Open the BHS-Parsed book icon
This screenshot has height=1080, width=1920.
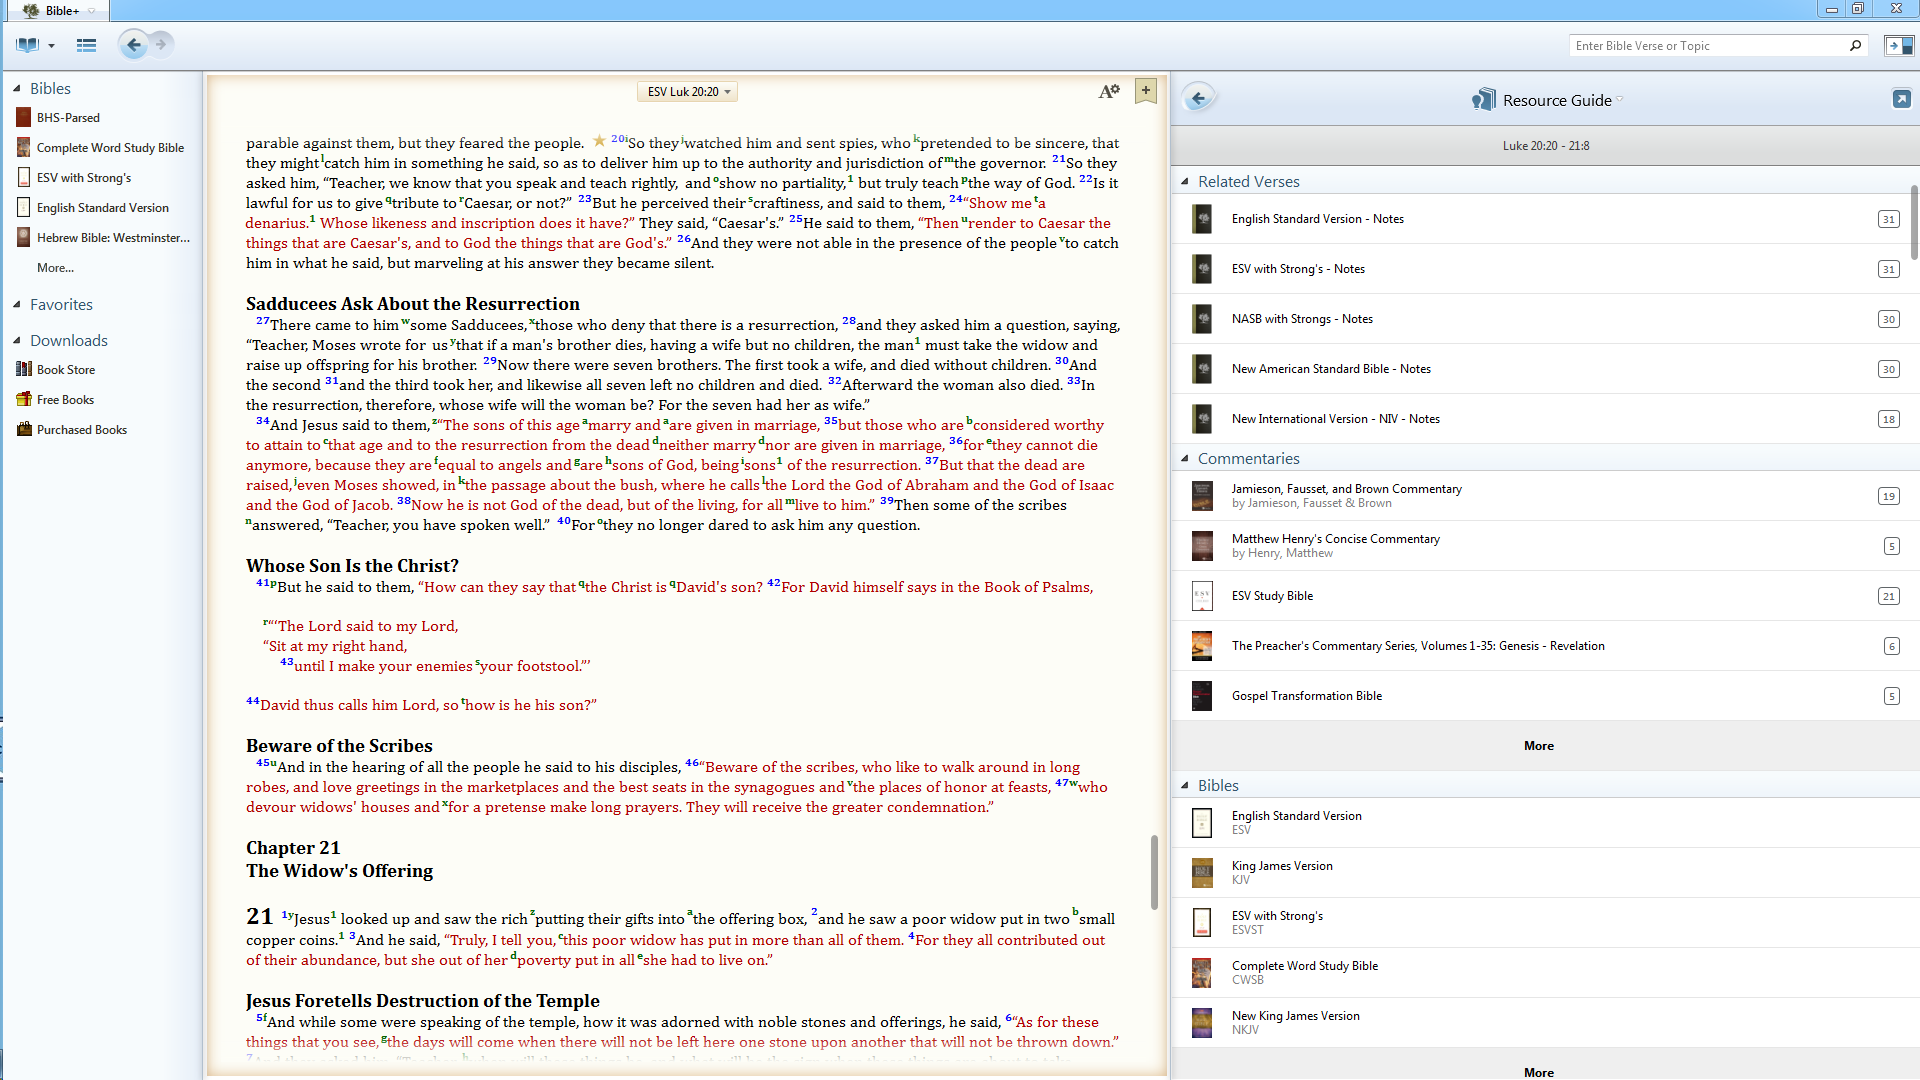(x=23, y=118)
